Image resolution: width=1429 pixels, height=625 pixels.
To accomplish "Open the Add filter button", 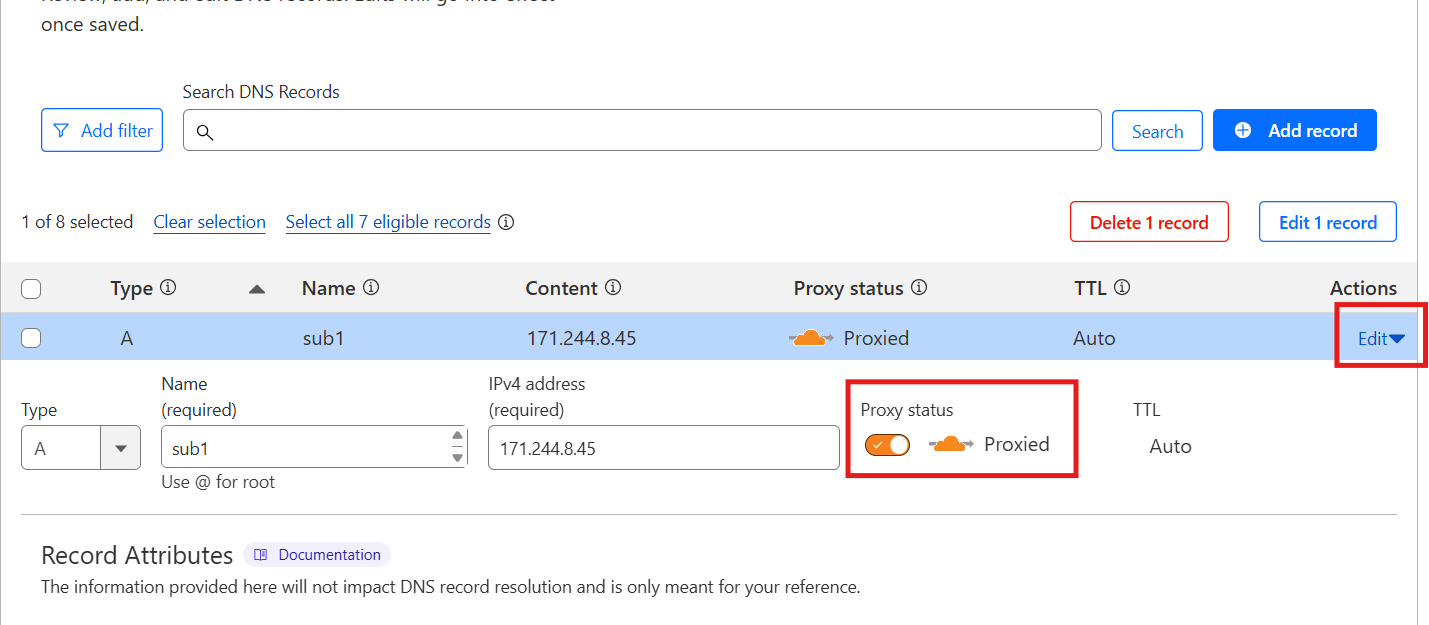I will point(102,131).
